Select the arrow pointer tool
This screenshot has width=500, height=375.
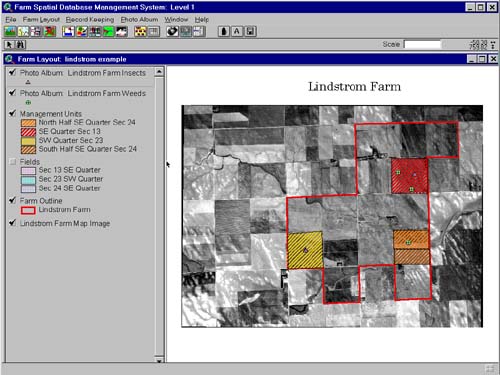pyautogui.click(x=9, y=44)
